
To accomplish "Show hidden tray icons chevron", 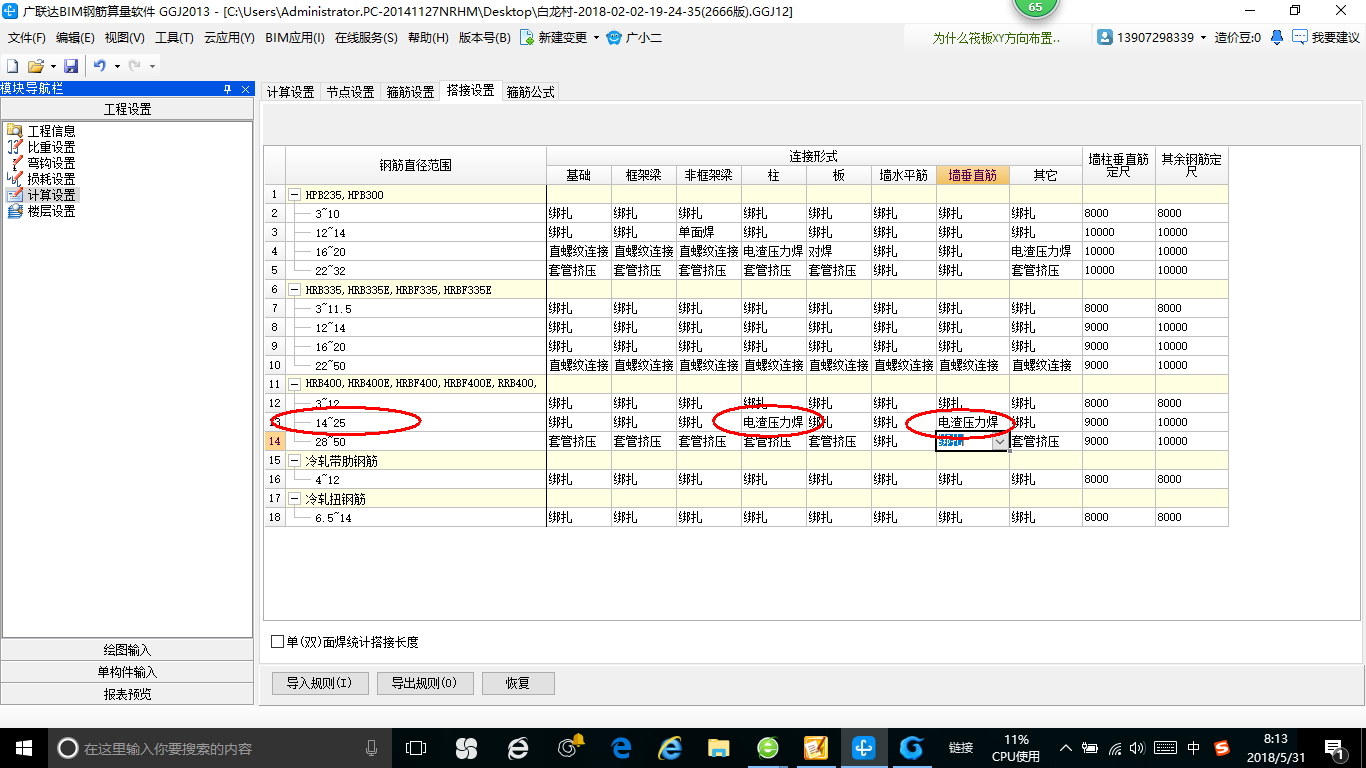I will click(1067, 748).
